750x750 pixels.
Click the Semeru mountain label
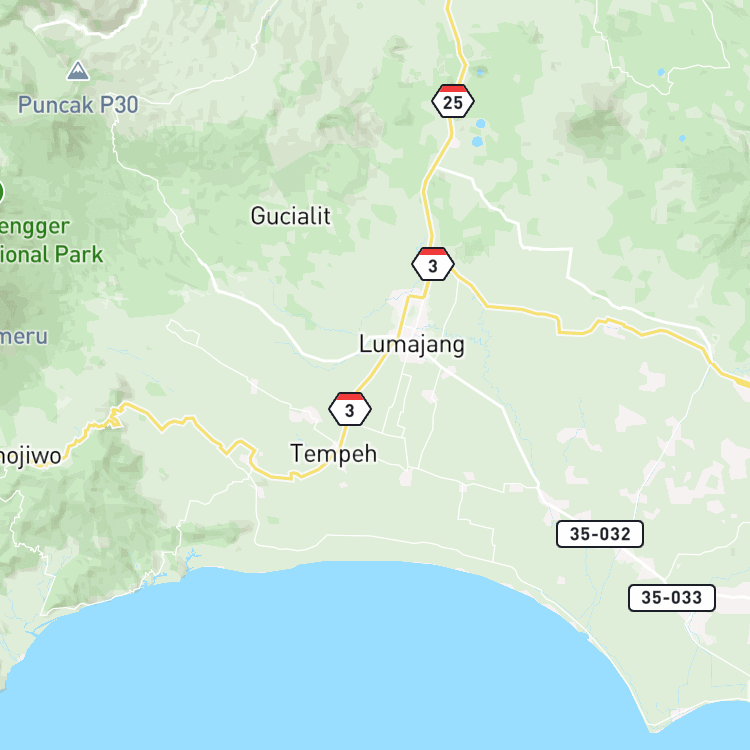click(24, 336)
